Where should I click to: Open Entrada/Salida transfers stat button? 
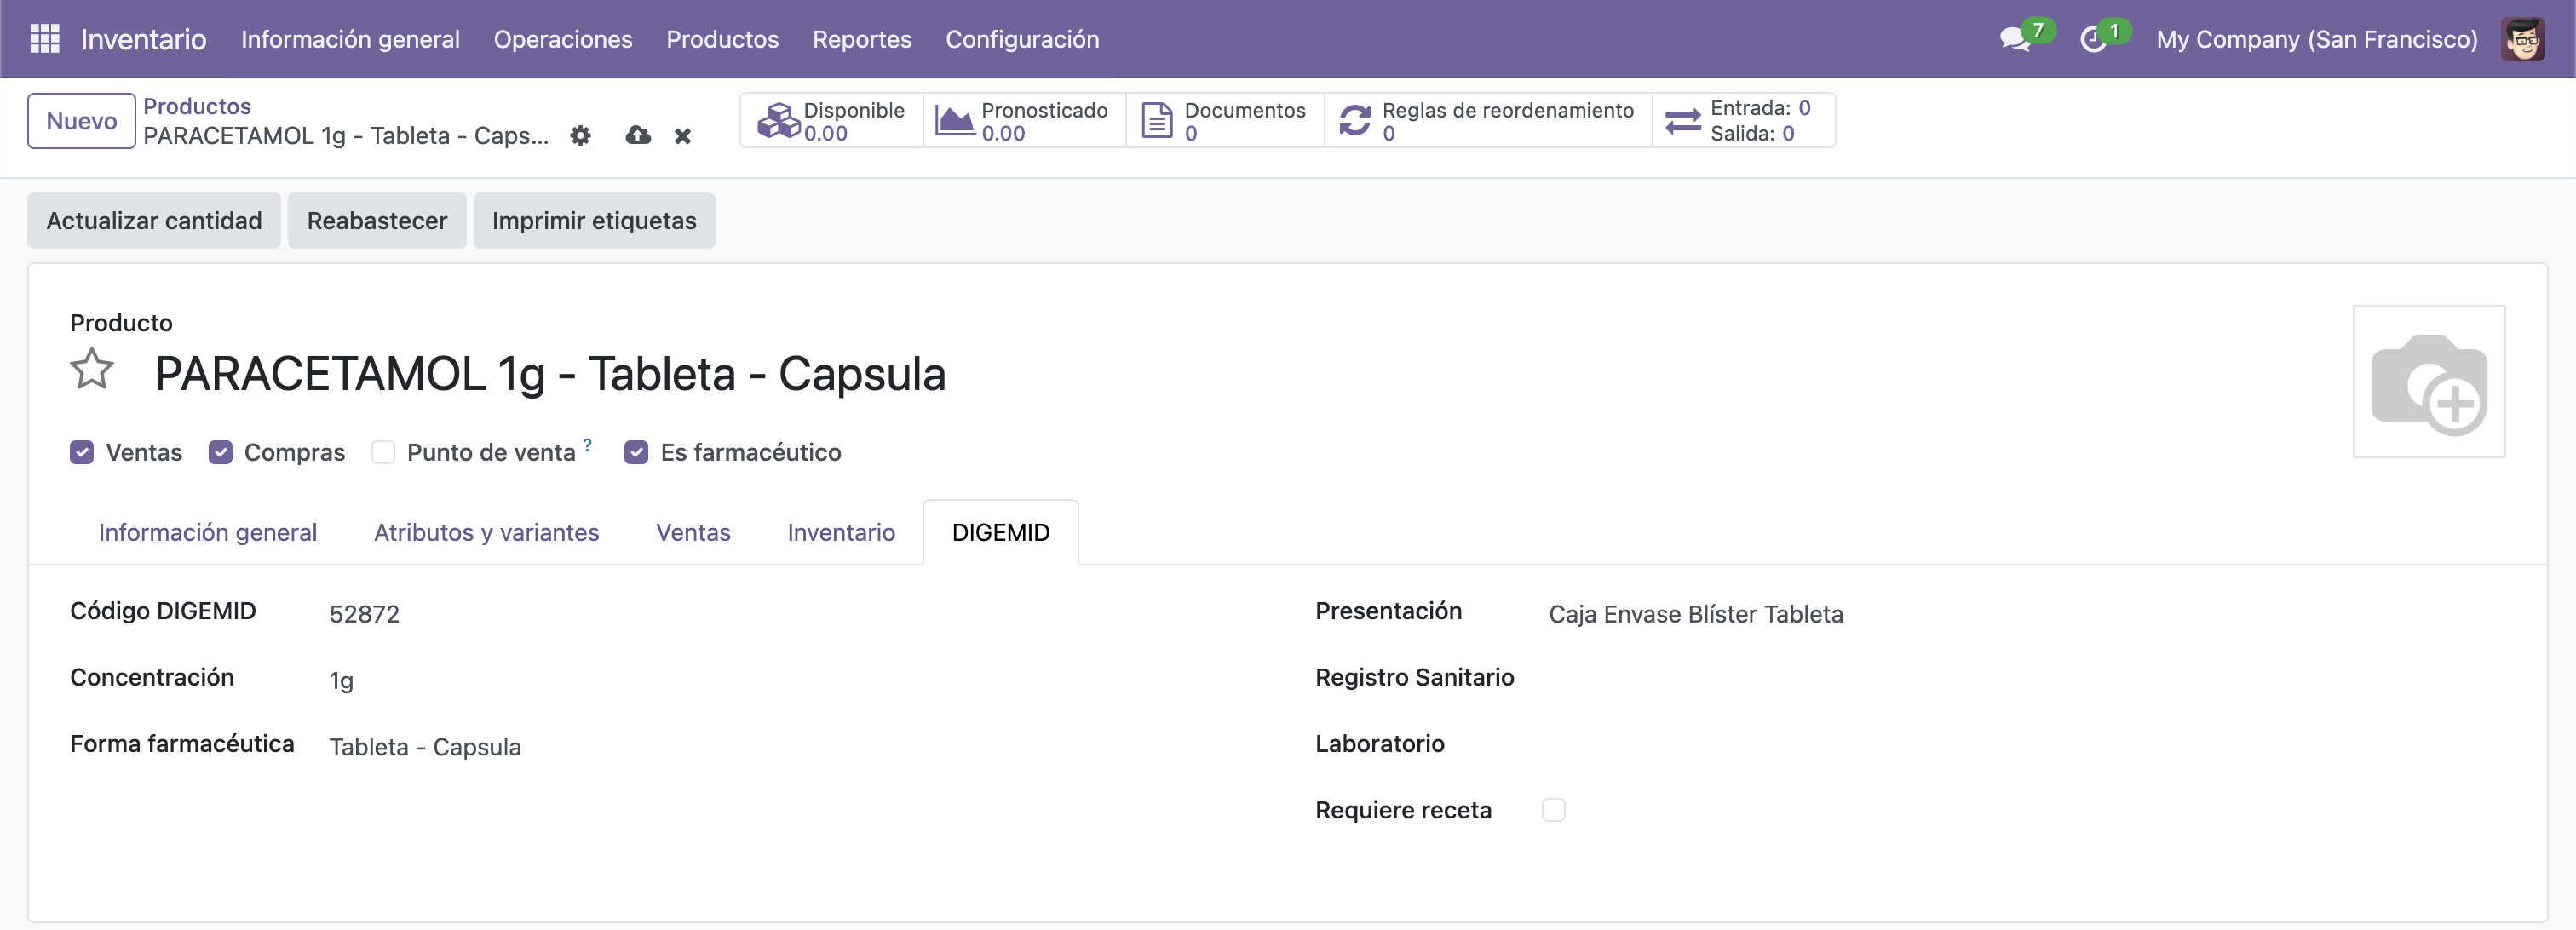pos(1743,121)
